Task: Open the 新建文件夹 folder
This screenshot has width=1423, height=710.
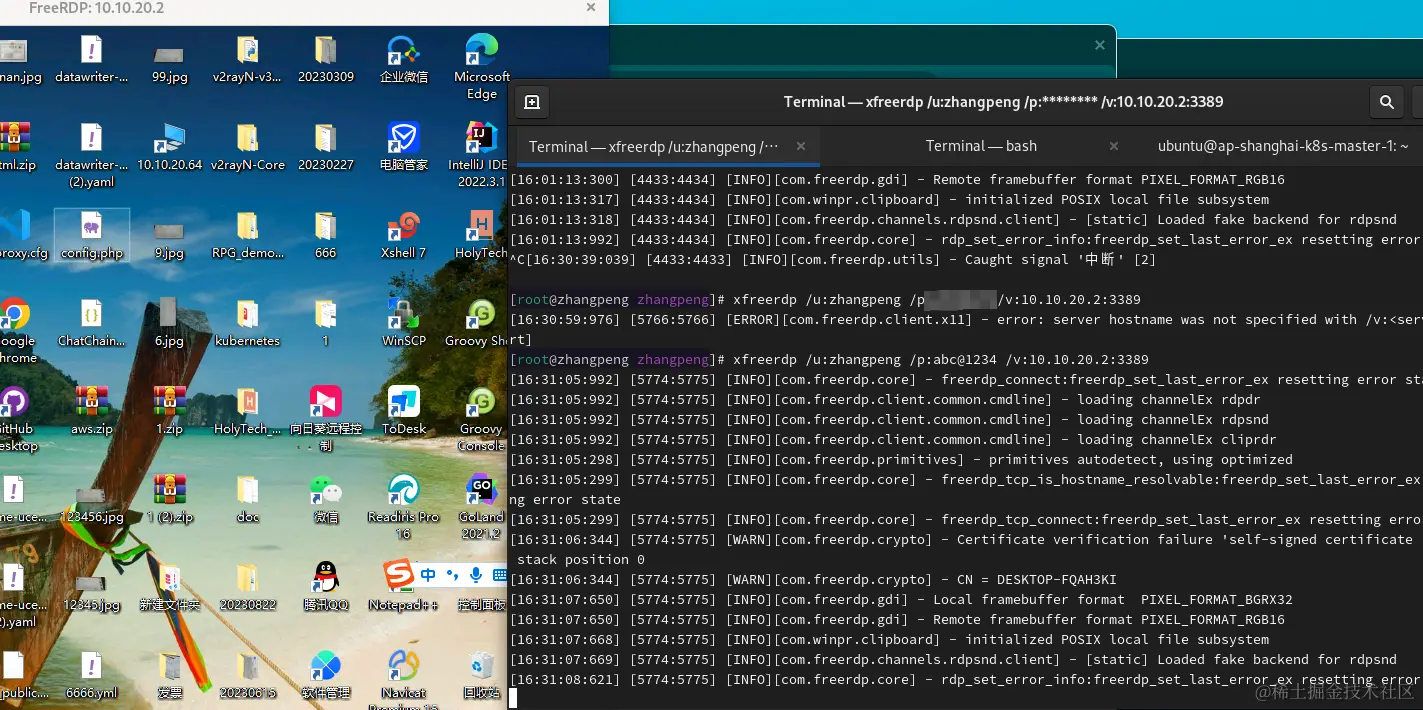Action: 169,586
